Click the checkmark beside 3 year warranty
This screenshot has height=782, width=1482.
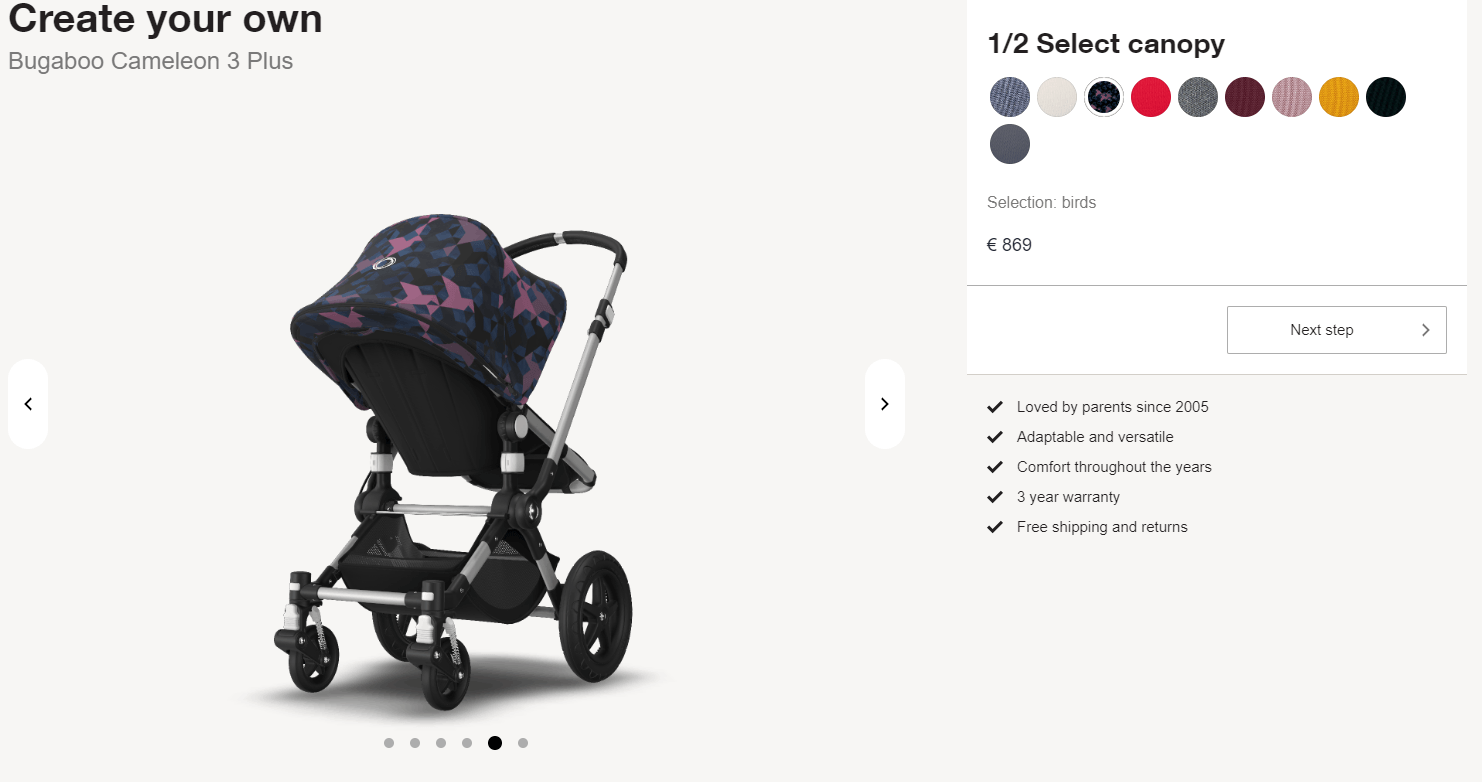pos(995,496)
